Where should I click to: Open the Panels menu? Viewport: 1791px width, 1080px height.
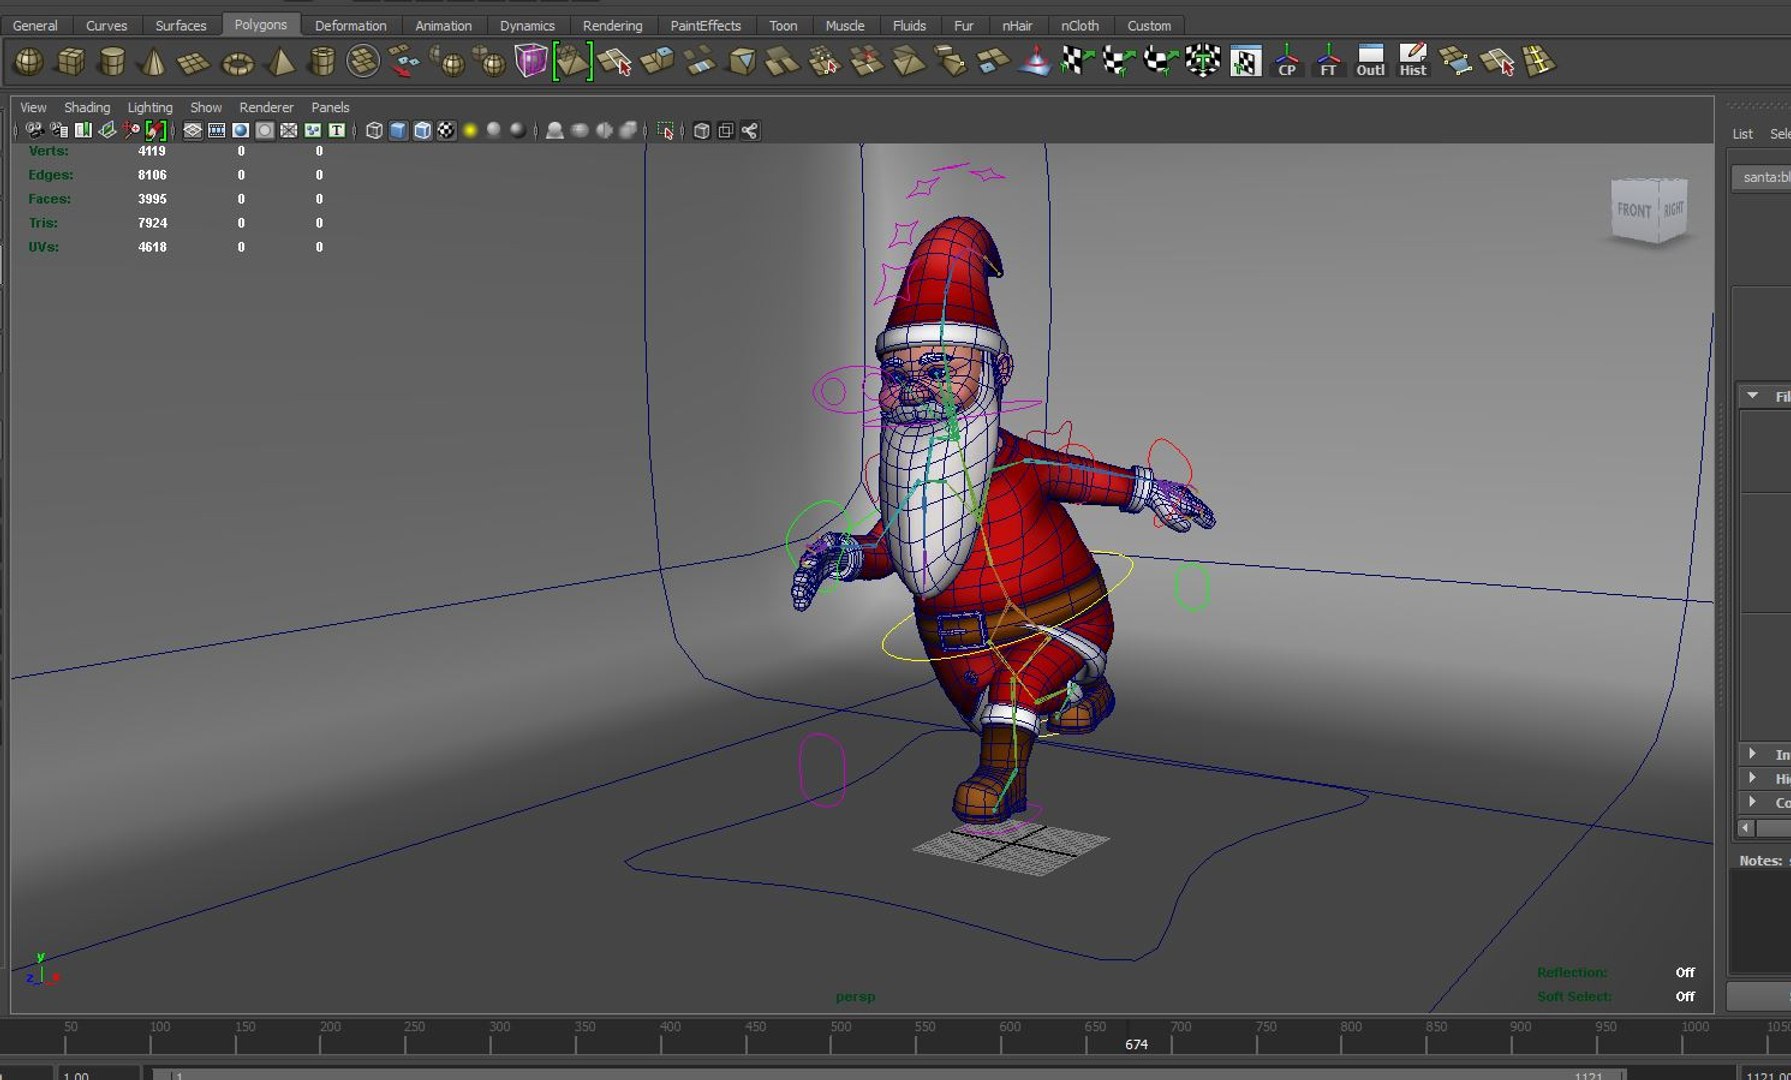click(330, 107)
